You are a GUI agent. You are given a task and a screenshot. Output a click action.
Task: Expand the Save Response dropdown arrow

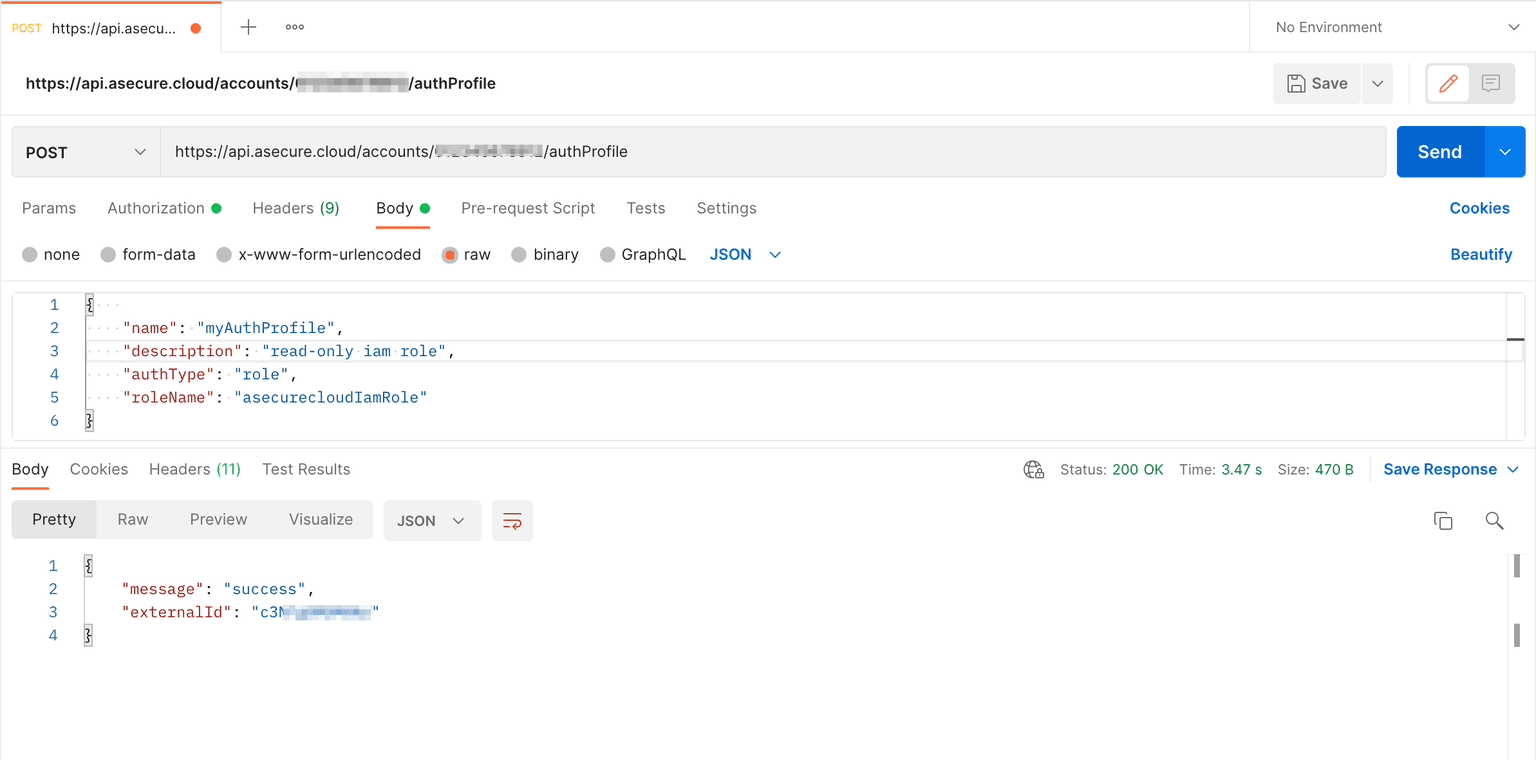click(x=1512, y=470)
